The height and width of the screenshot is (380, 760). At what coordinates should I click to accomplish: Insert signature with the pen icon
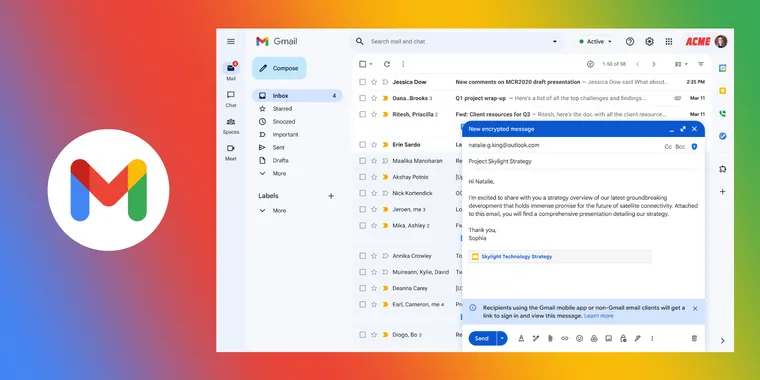click(x=637, y=338)
